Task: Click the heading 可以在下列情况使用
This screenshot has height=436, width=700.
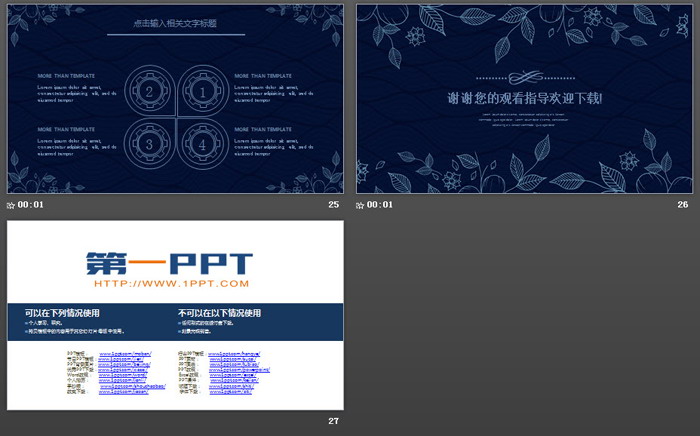Action: (62, 313)
